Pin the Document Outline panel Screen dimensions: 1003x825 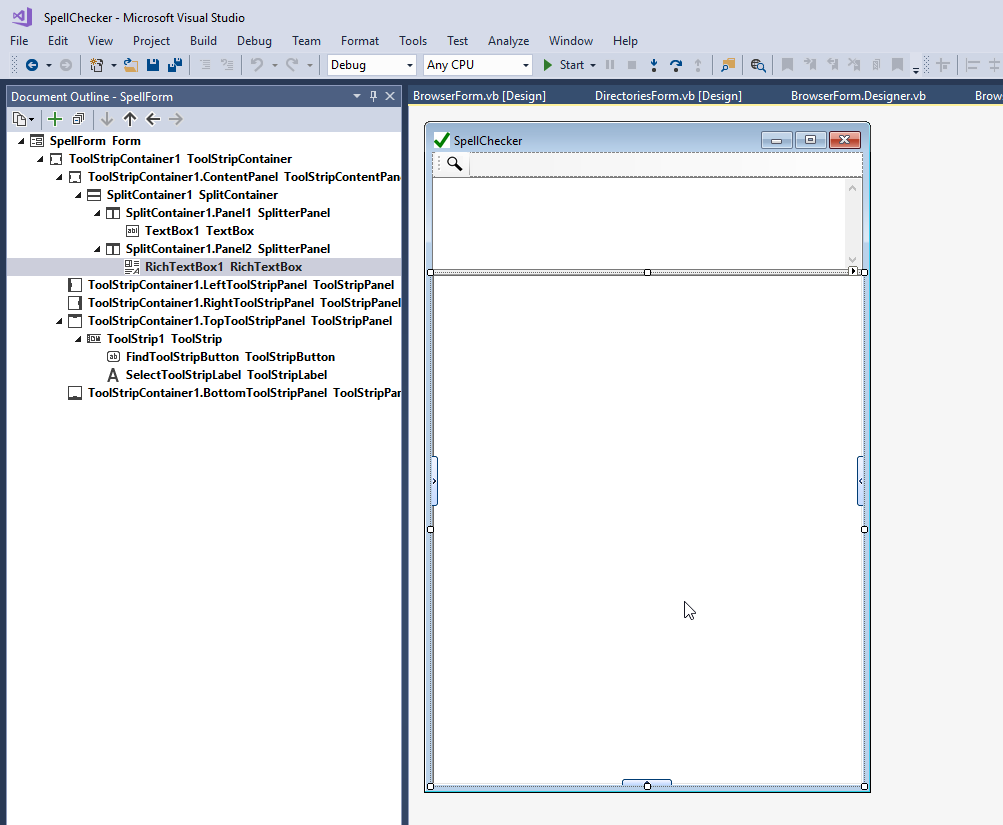pos(374,96)
